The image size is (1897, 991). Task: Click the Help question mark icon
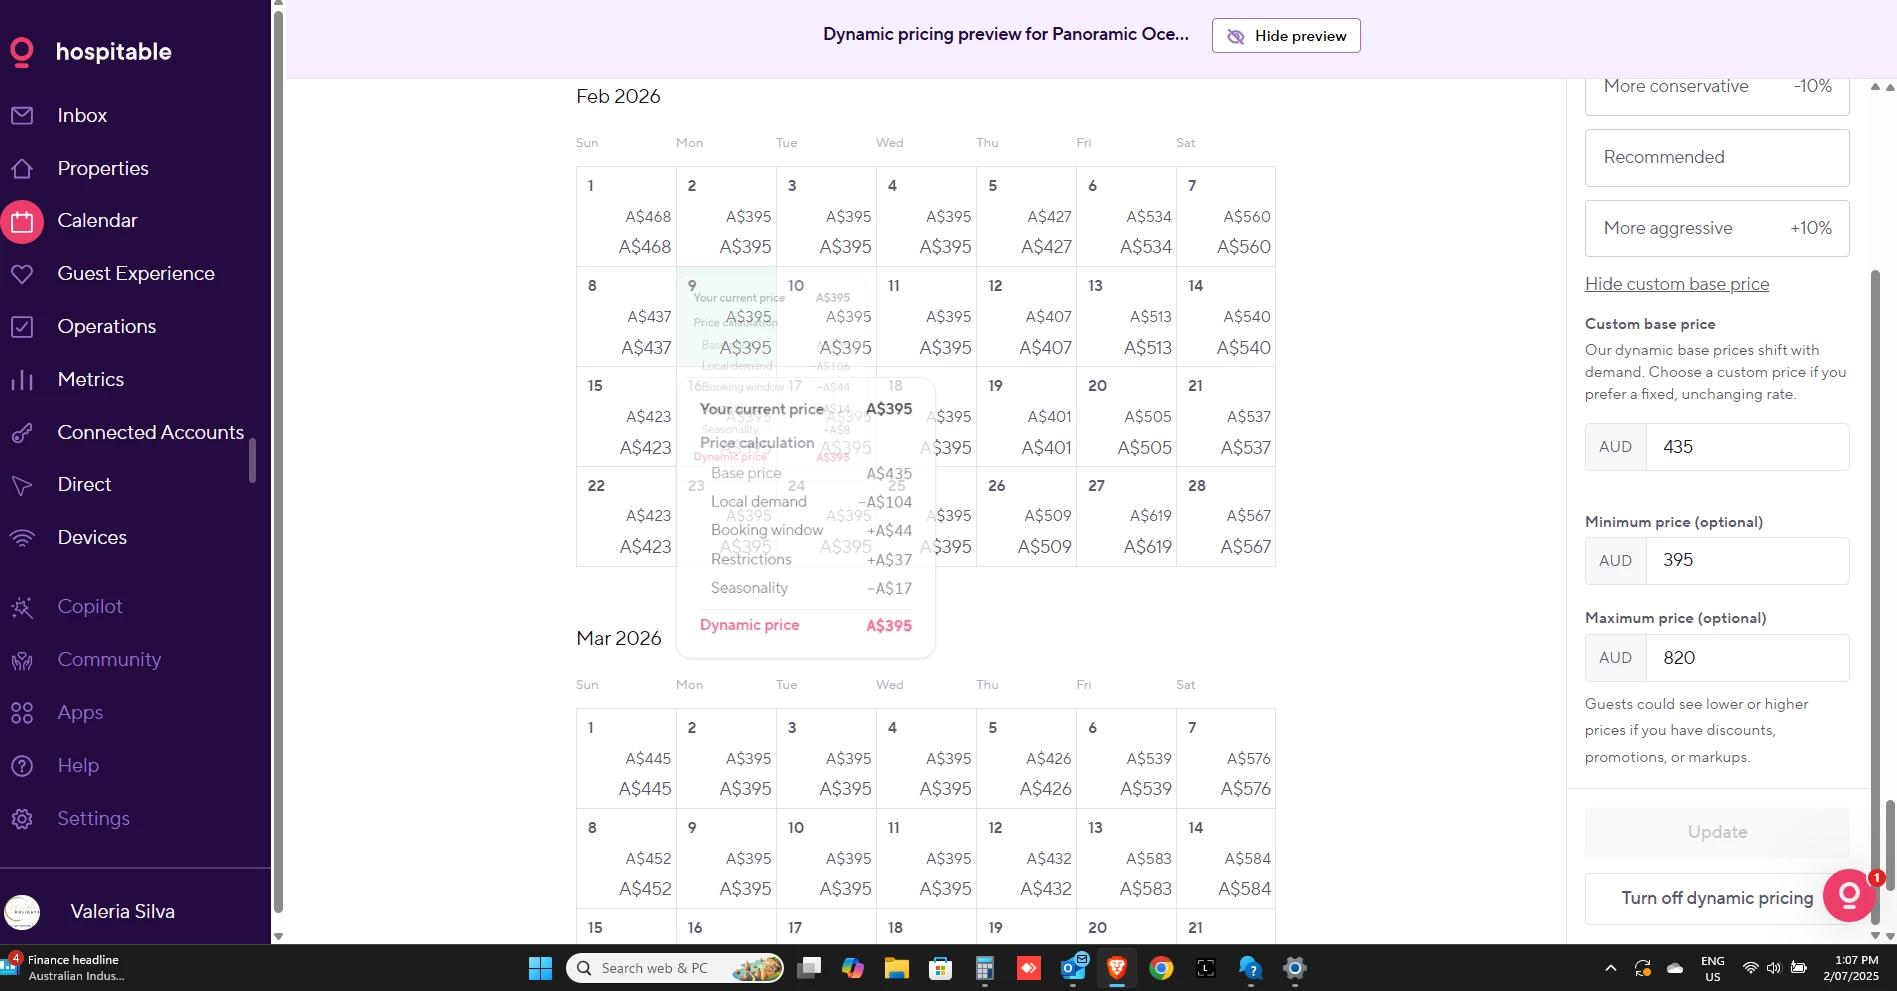pos(22,766)
